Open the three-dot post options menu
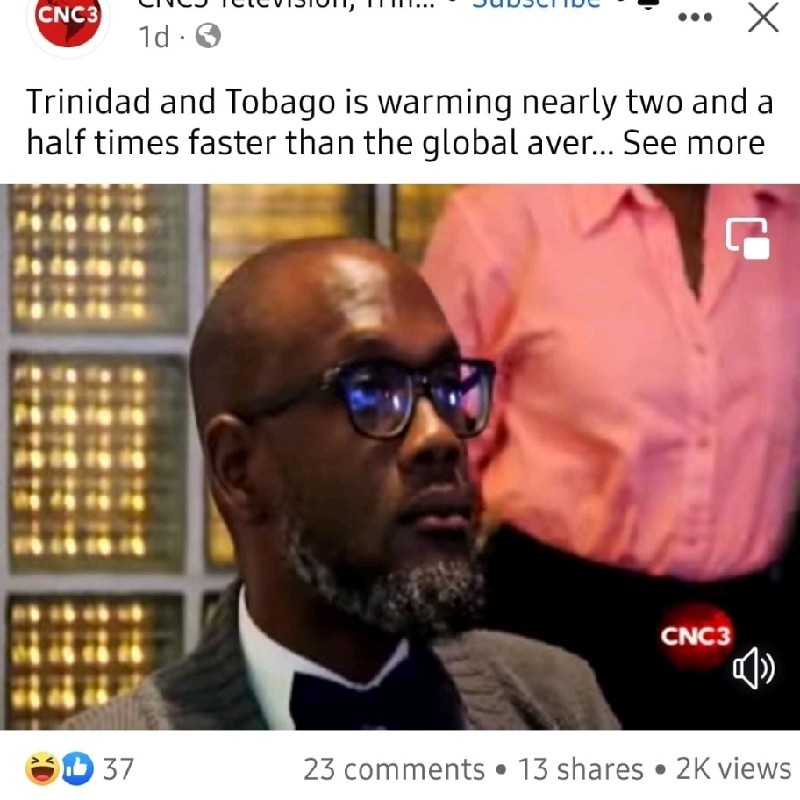Image resolution: width=800 pixels, height=800 pixels. point(695,17)
